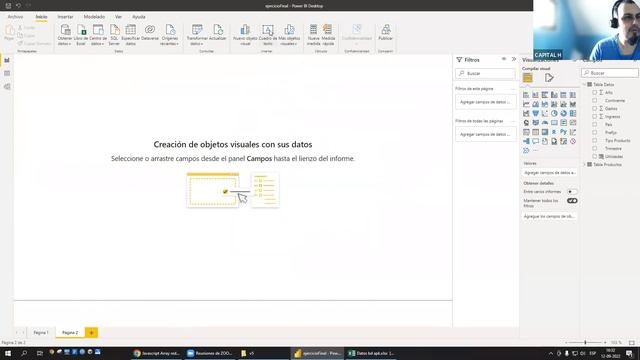Image resolution: width=640 pixels, height=360 pixels.
Task: Click the Nueva medida button
Action: pyautogui.click(x=313, y=35)
